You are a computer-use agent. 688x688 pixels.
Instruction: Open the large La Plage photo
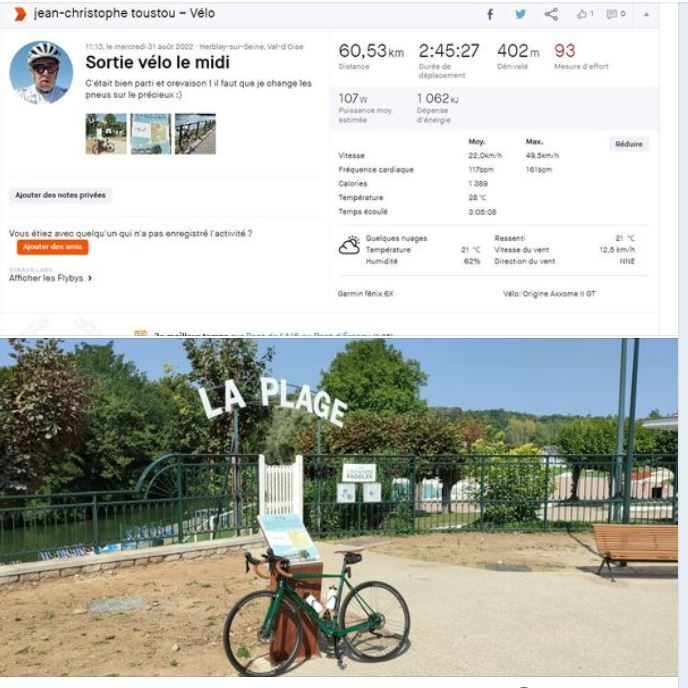point(339,507)
